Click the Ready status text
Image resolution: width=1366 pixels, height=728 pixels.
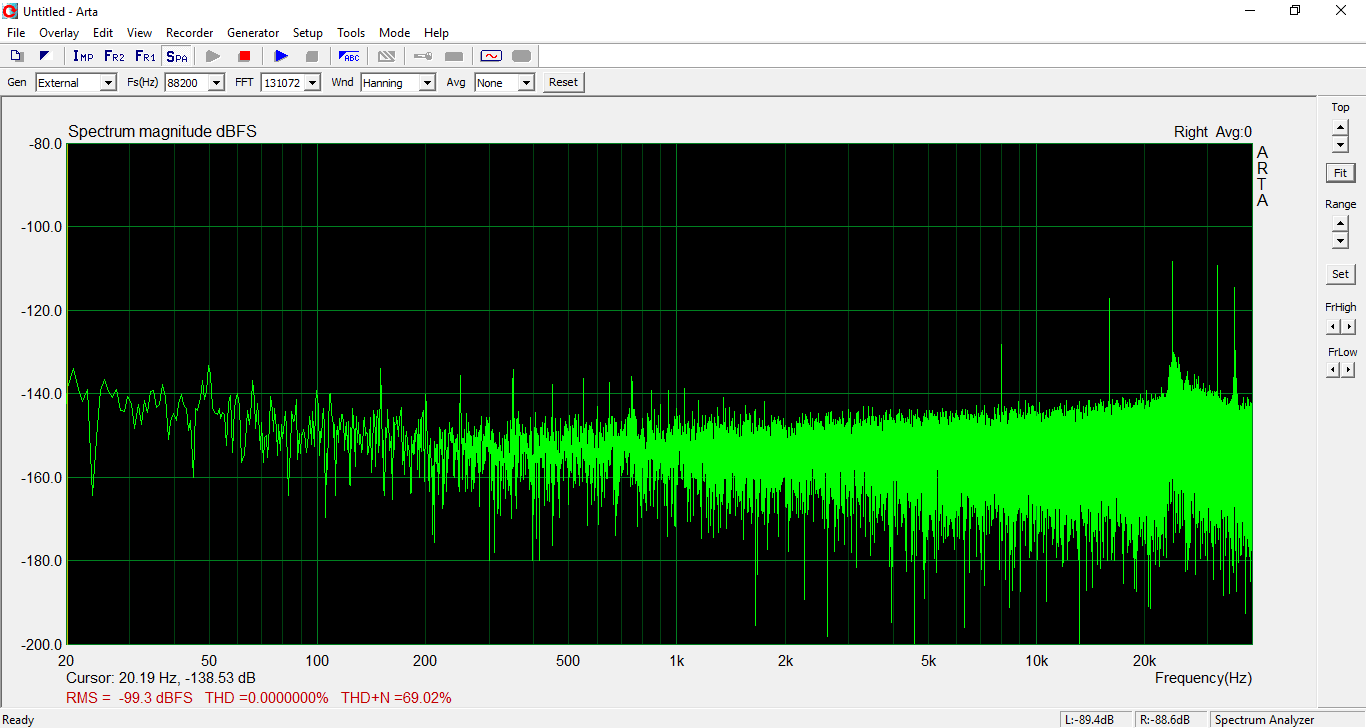(x=19, y=720)
